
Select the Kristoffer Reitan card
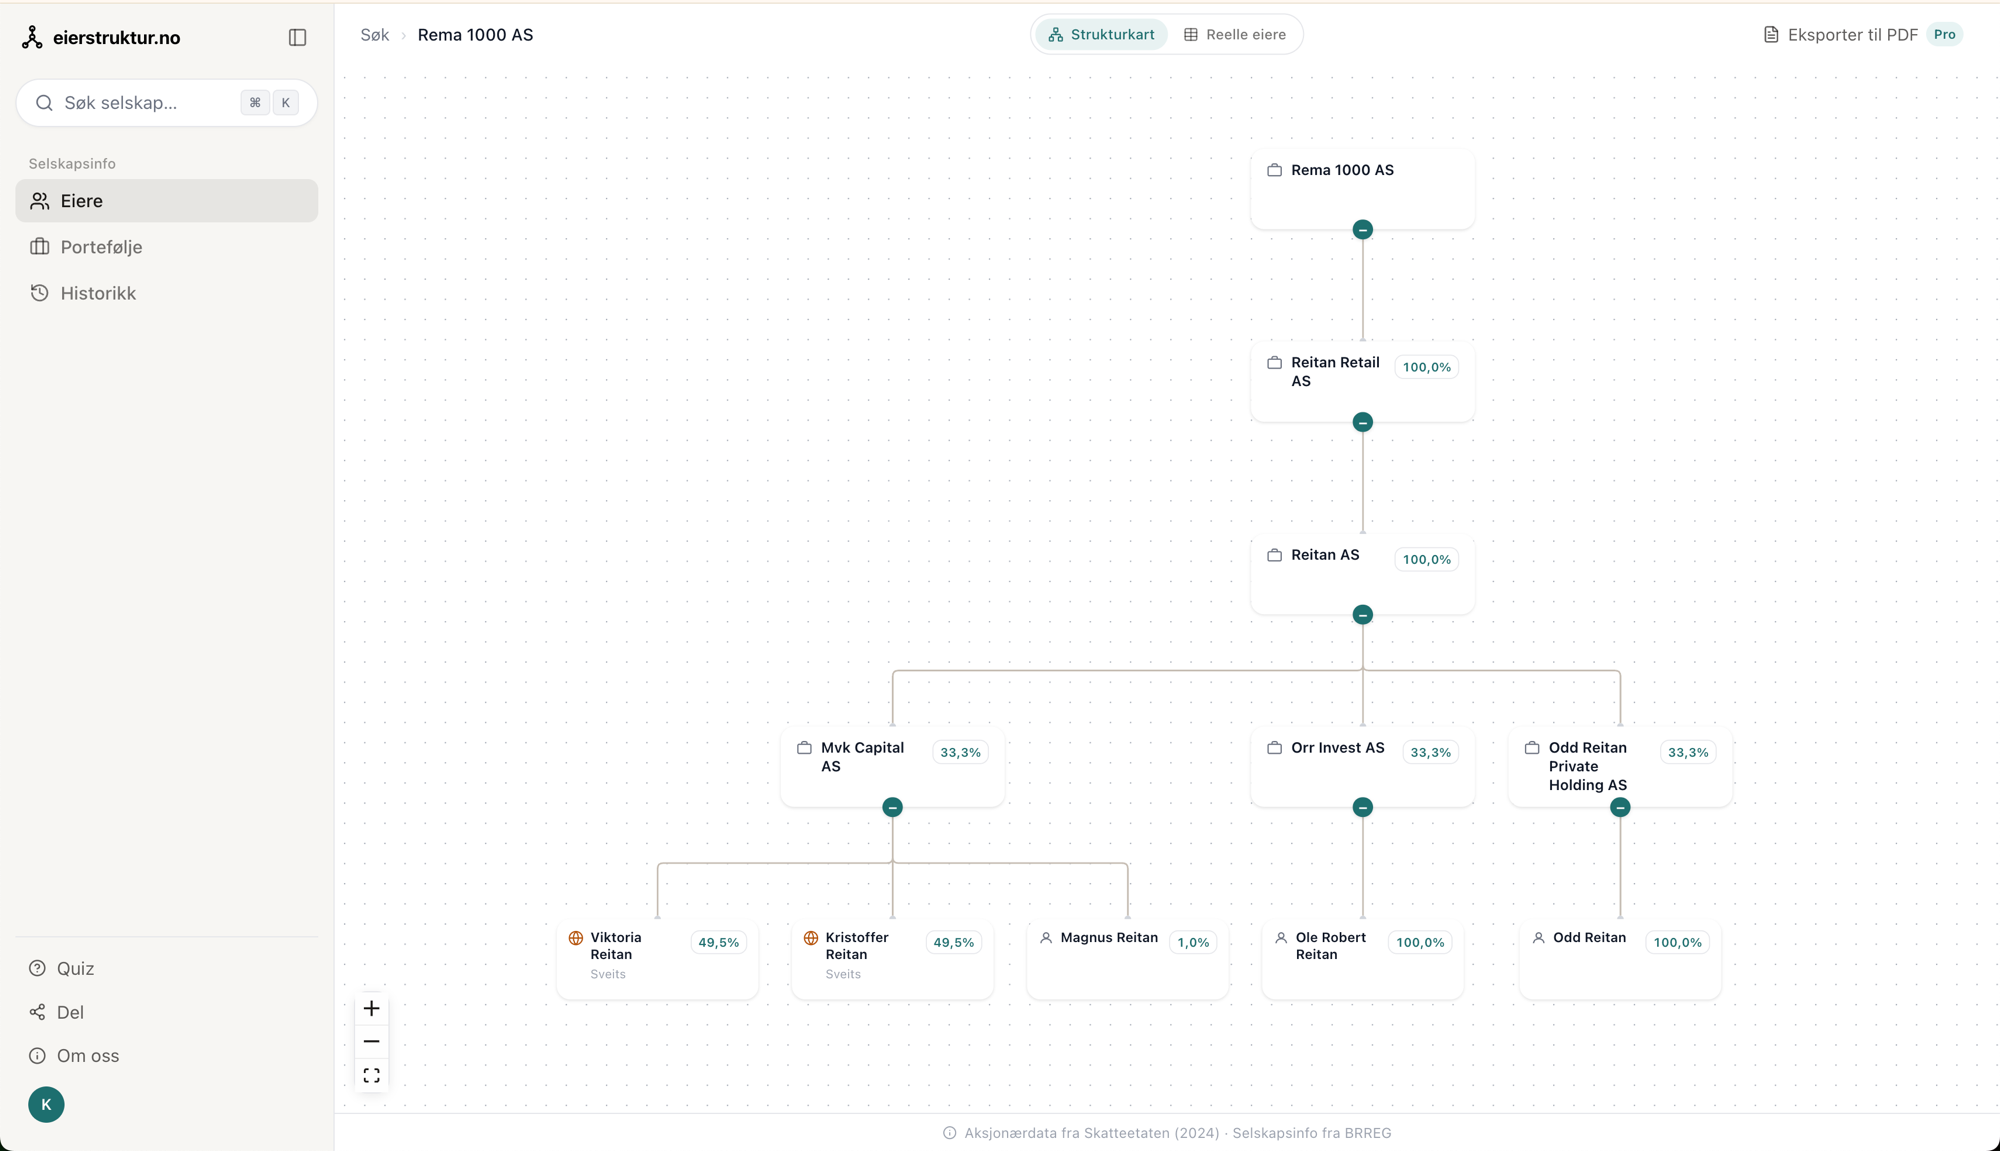(892, 959)
